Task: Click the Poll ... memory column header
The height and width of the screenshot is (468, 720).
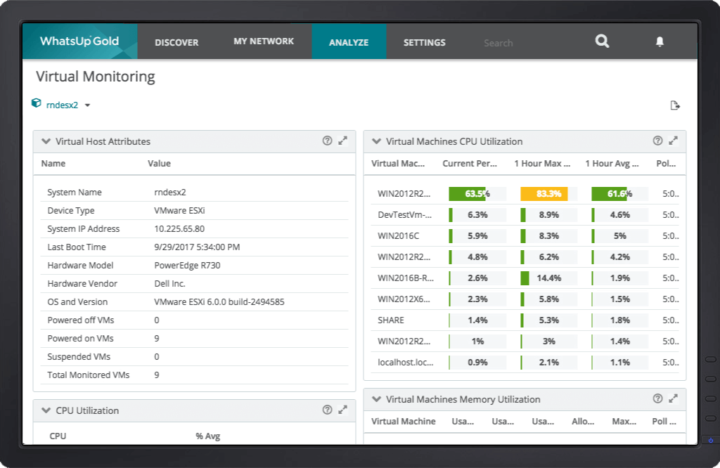Action: [664, 421]
